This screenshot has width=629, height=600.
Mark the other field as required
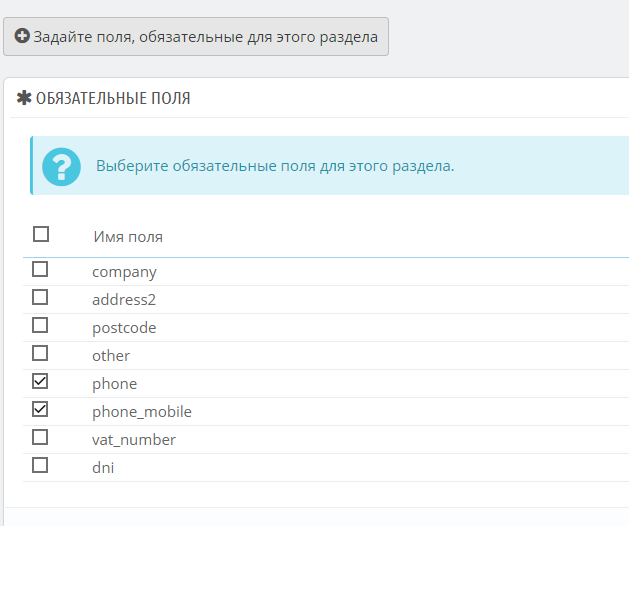click(x=40, y=353)
